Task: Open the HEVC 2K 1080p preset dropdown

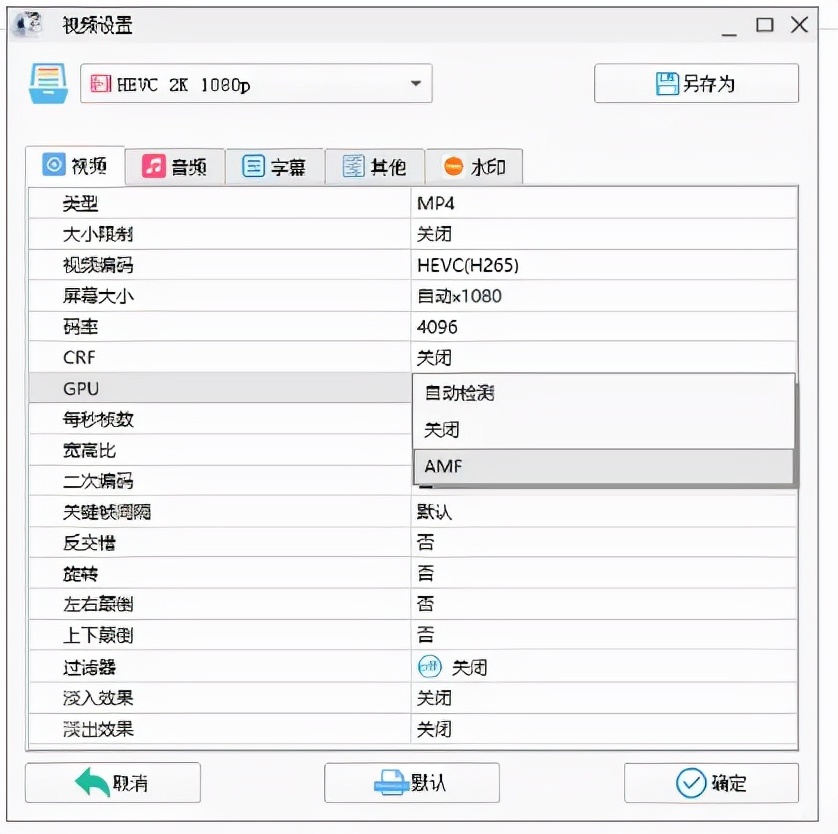Action: (256, 83)
